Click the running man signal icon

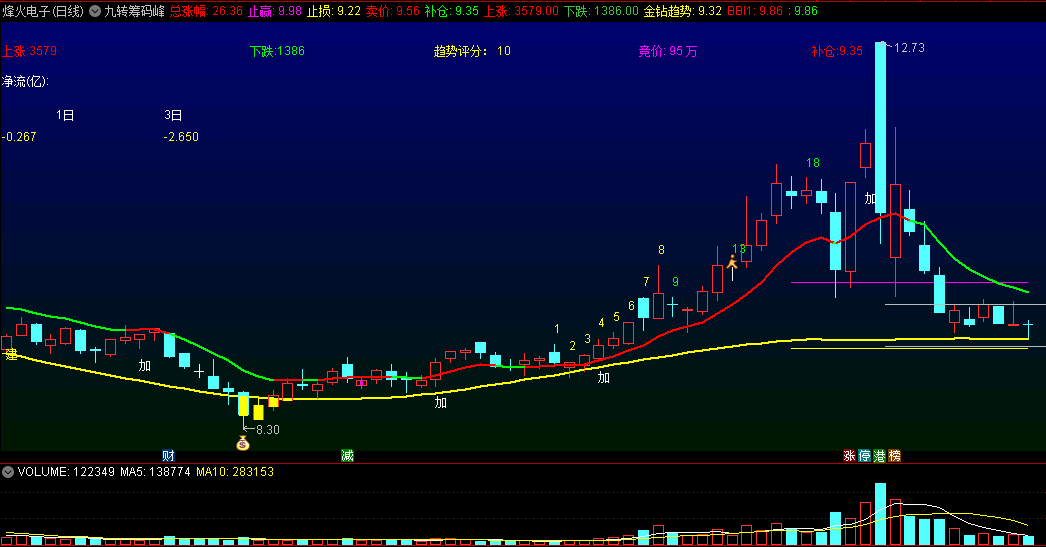pyautogui.click(x=732, y=261)
